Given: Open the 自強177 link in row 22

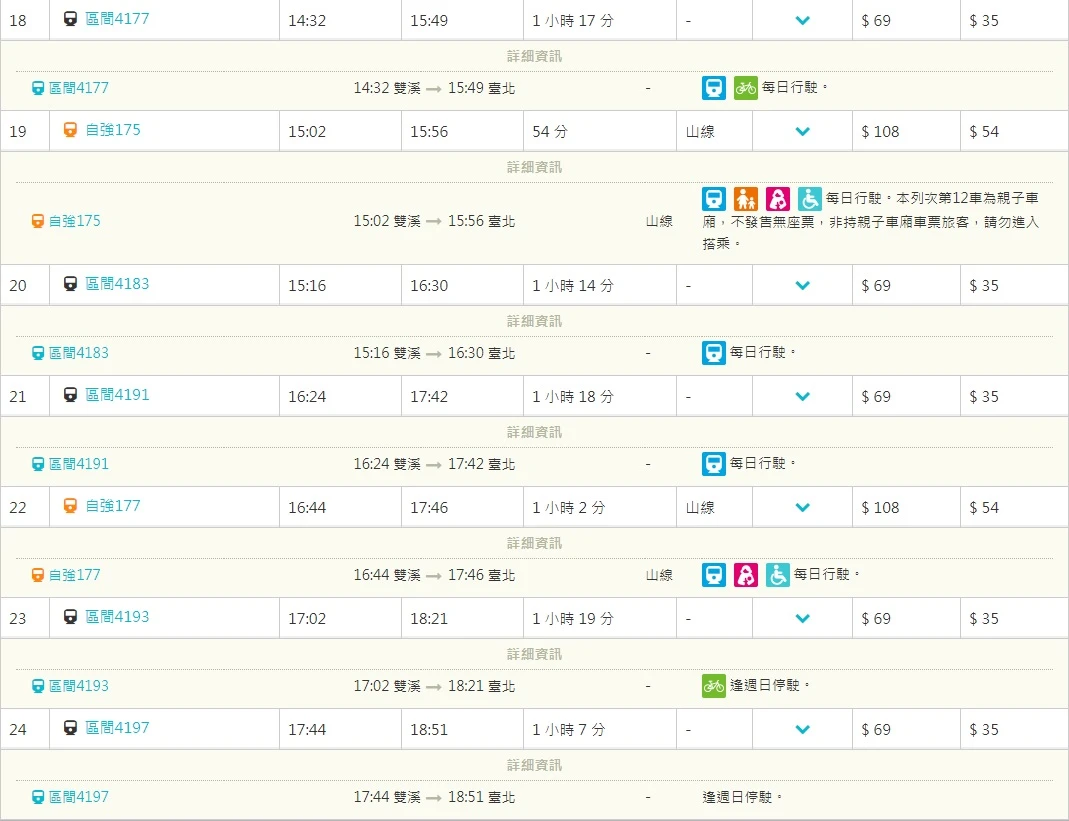Looking at the screenshot, I should point(113,506).
